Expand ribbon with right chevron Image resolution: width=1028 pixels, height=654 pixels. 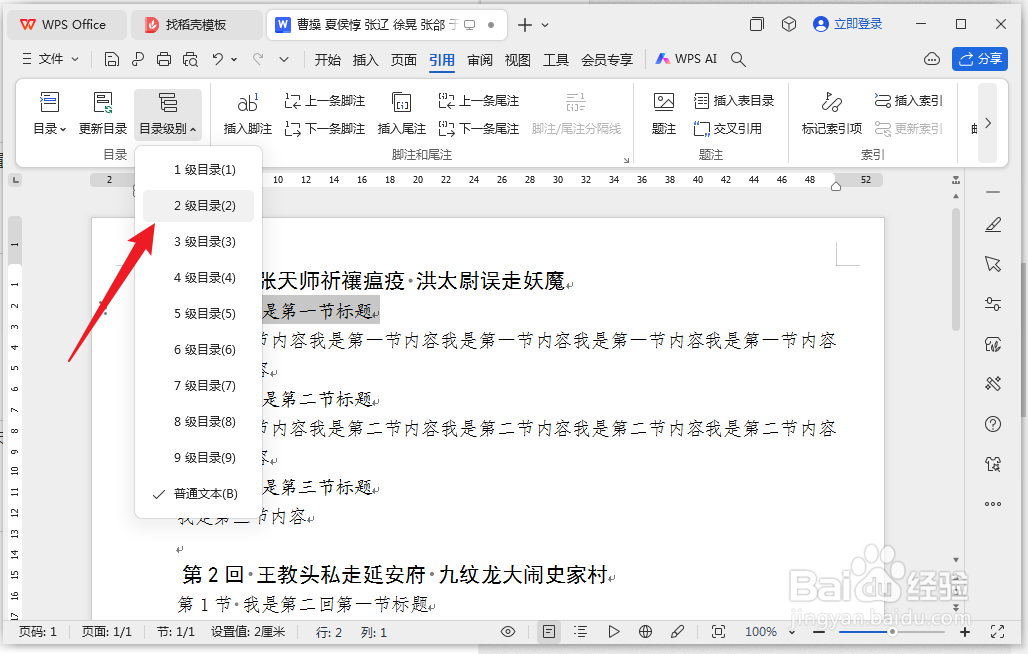[988, 123]
